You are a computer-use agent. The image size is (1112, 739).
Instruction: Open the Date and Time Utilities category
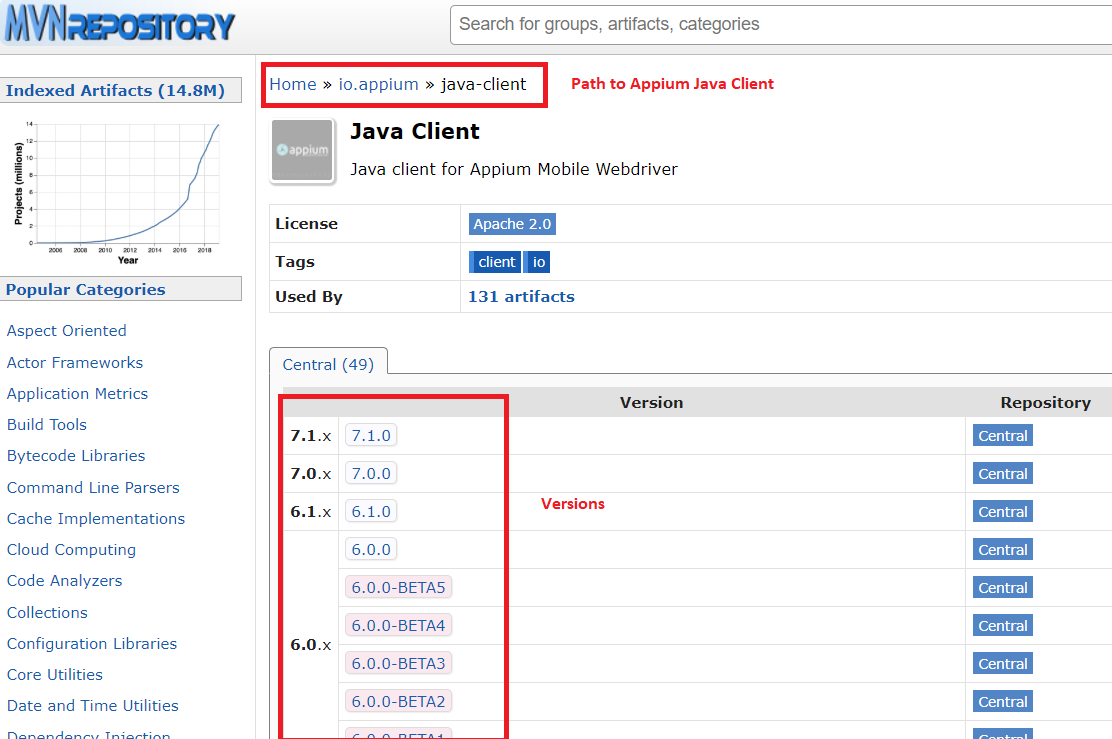pyautogui.click(x=93, y=706)
